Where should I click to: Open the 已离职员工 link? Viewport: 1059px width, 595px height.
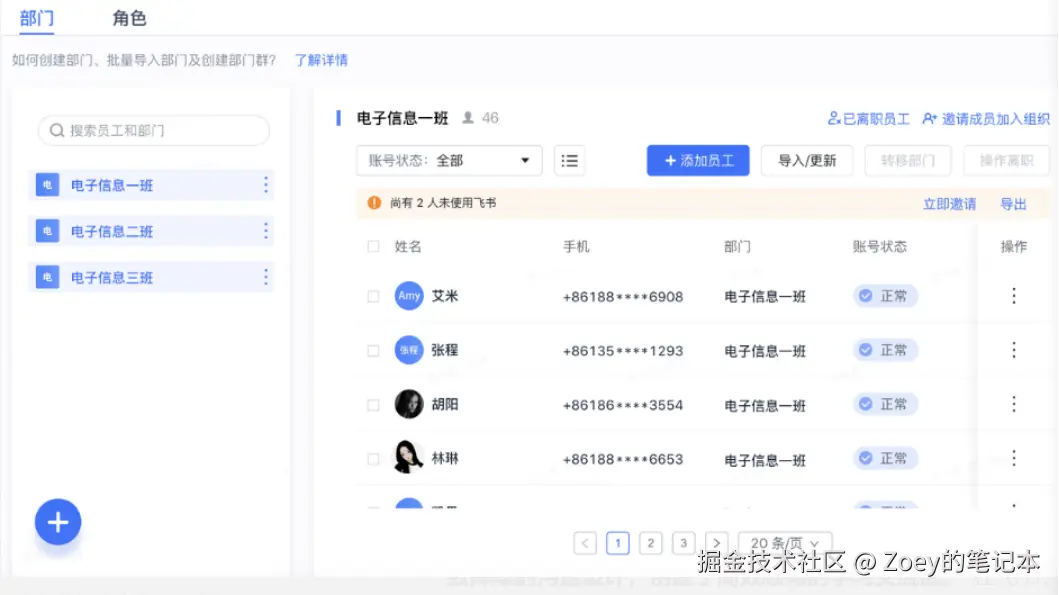pos(869,119)
